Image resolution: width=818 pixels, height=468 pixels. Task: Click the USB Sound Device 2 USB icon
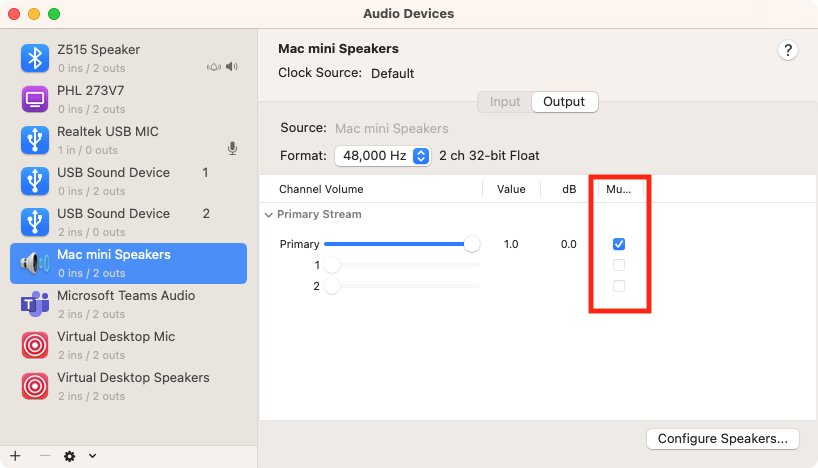coord(35,222)
